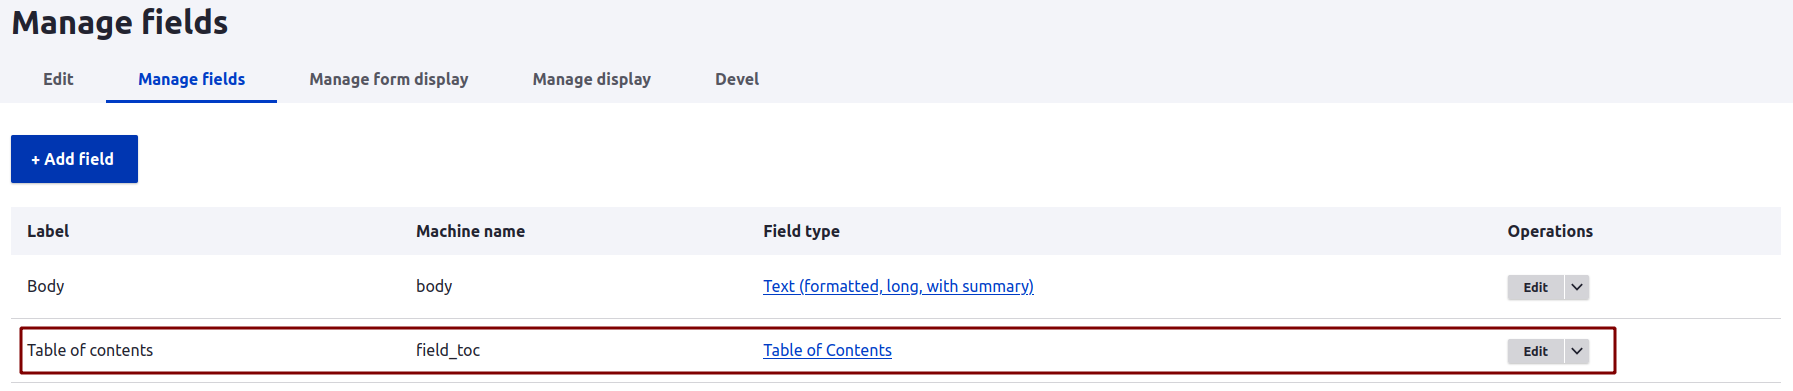Image resolution: width=1793 pixels, height=391 pixels.
Task: Click the Label column header
Action: pyautogui.click(x=48, y=231)
